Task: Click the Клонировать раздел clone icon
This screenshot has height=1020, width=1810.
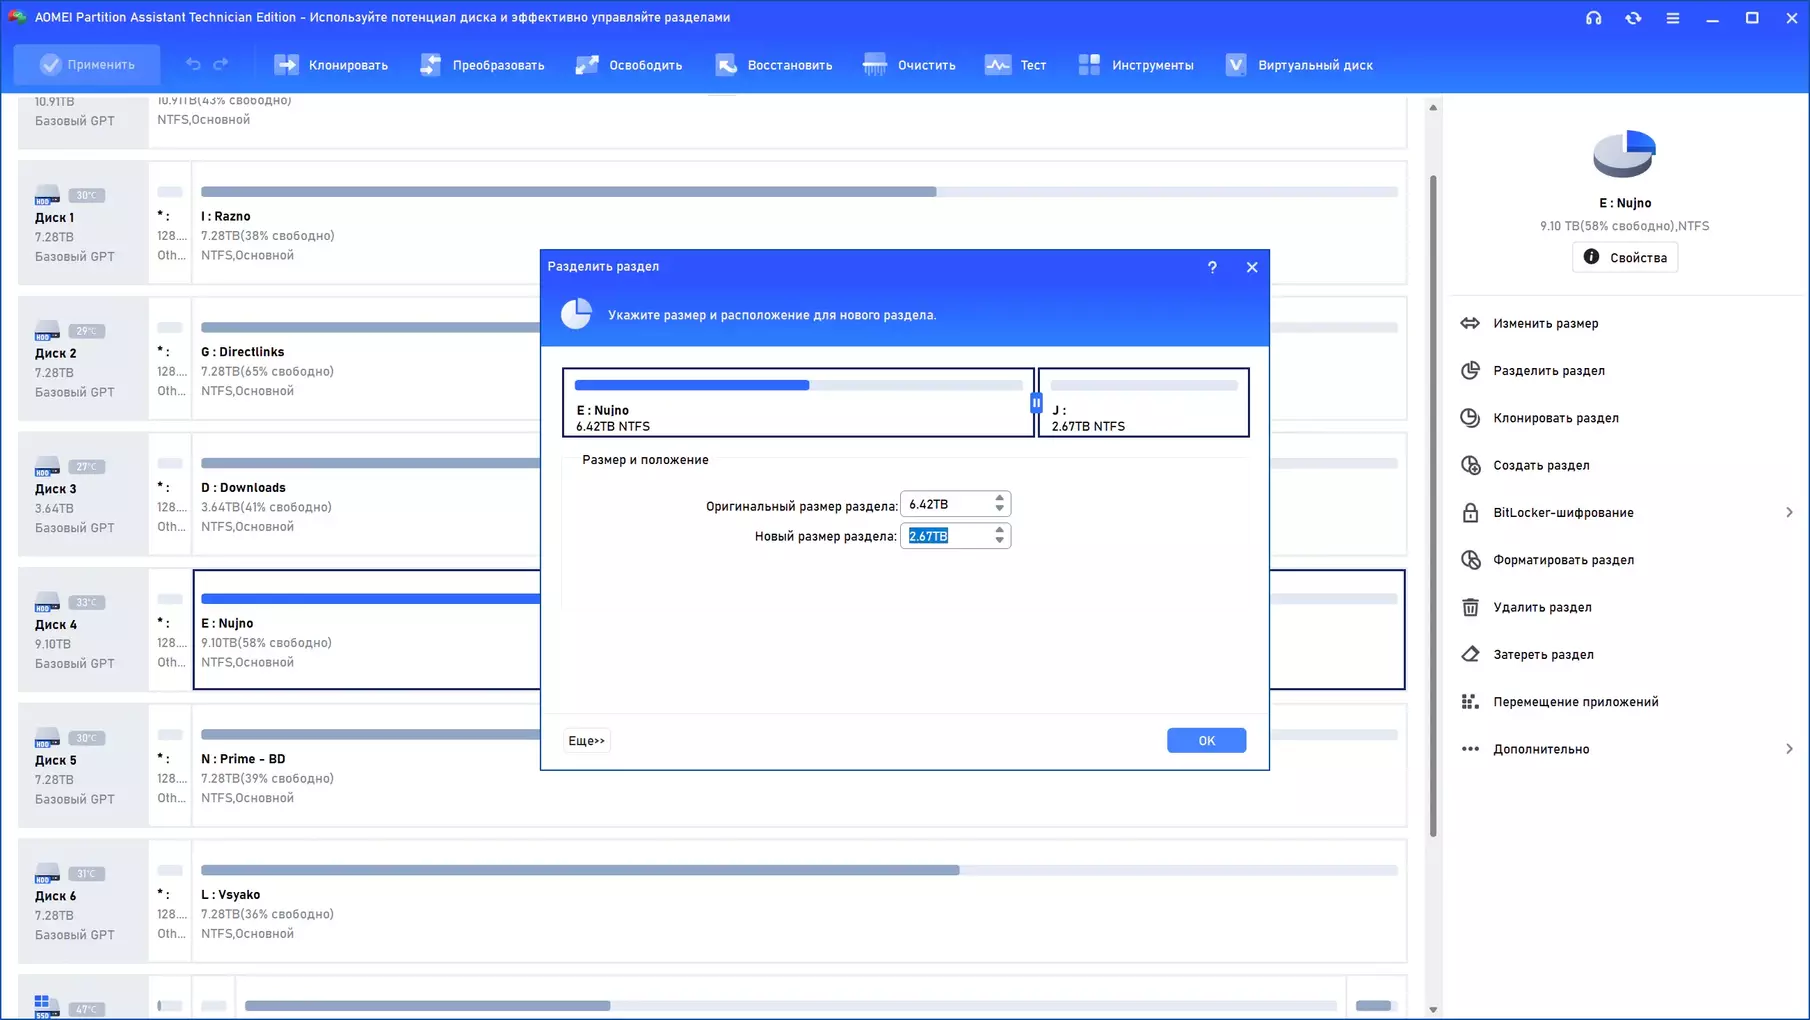Action: (1470, 418)
